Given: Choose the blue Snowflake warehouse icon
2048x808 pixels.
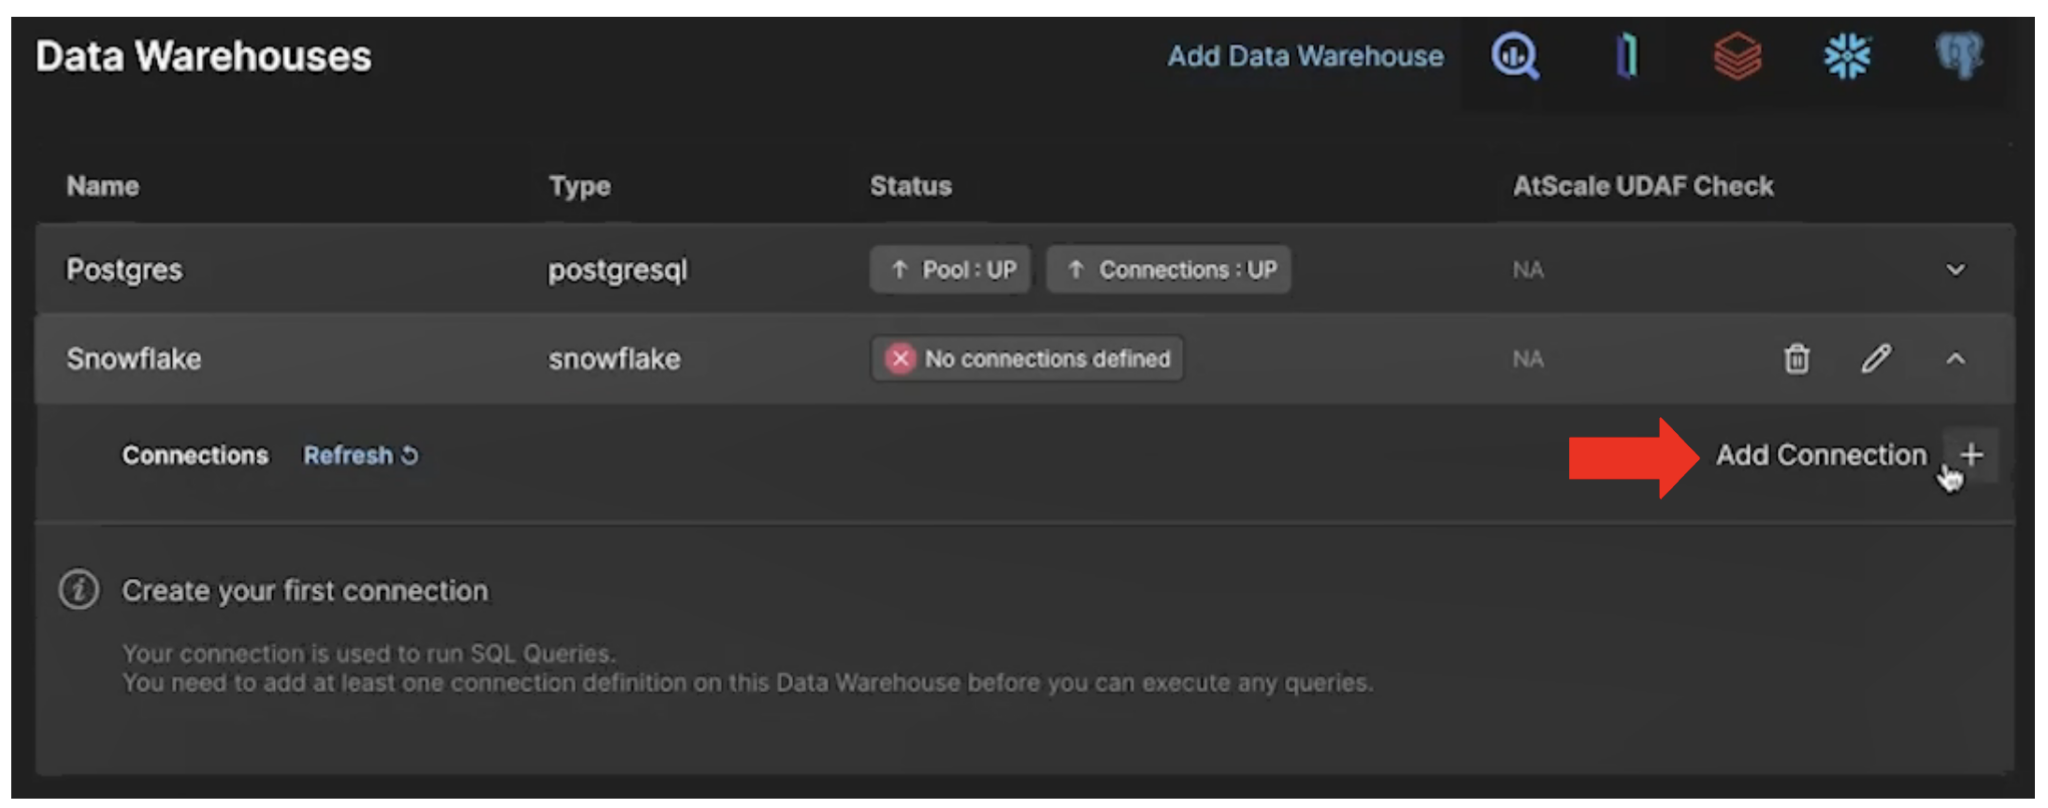Looking at the screenshot, I should [x=1847, y=56].
